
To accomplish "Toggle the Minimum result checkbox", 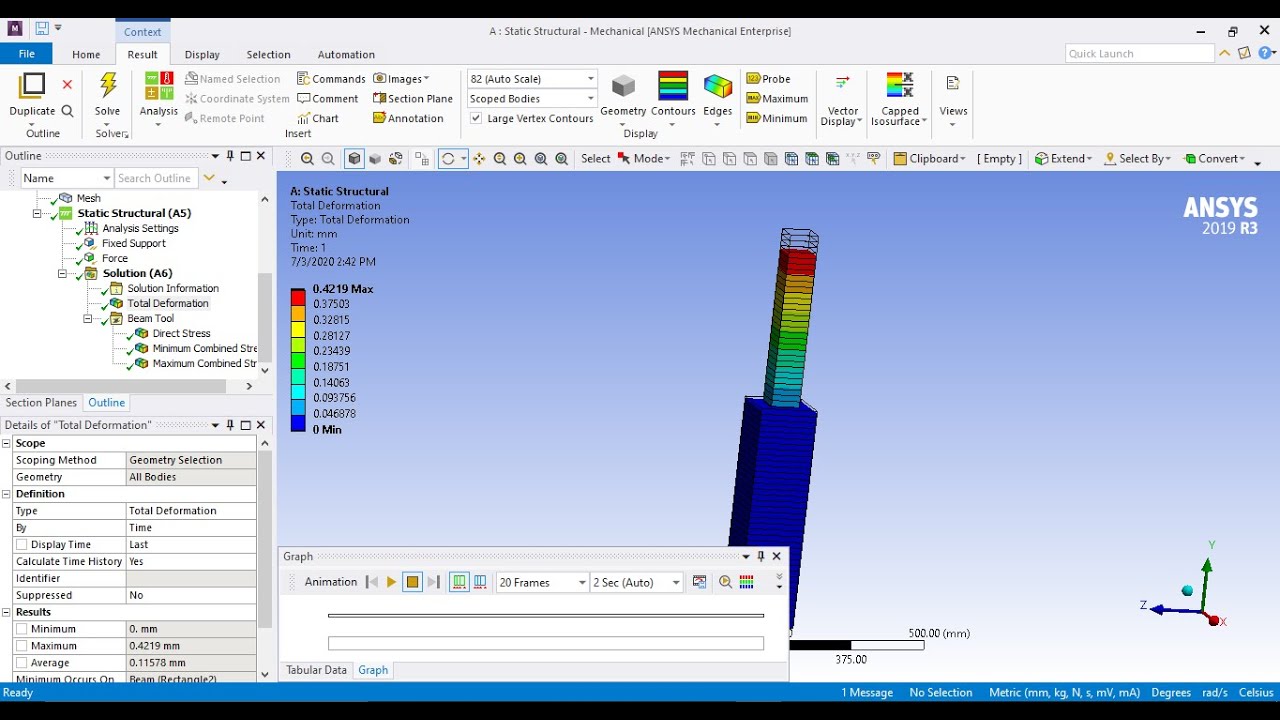I will pos(21,629).
